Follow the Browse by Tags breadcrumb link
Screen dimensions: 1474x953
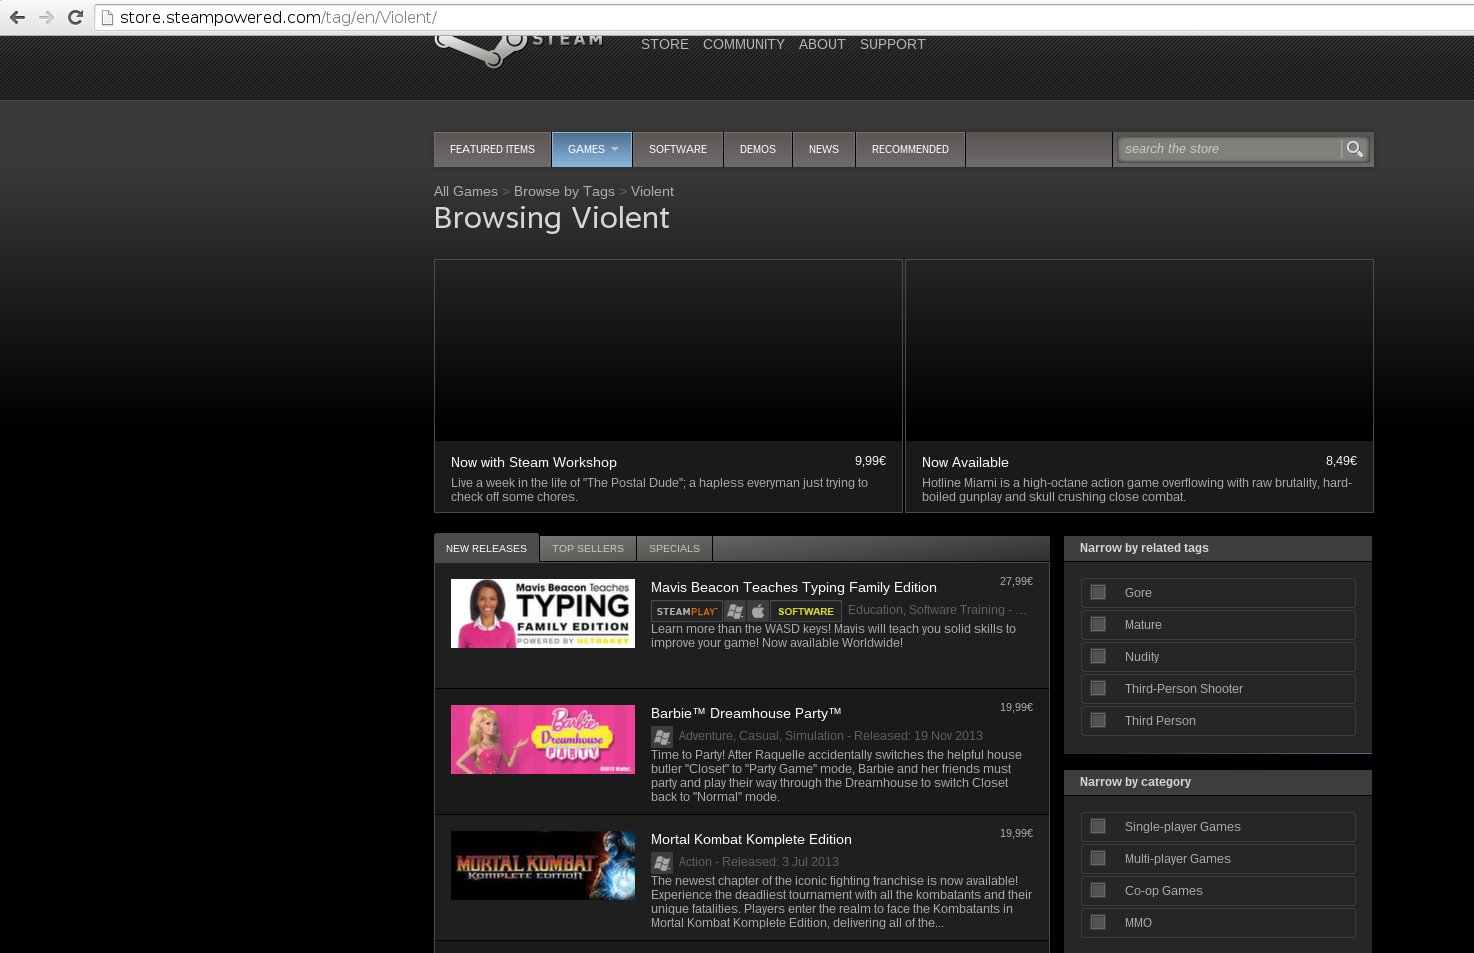[x=564, y=192]
